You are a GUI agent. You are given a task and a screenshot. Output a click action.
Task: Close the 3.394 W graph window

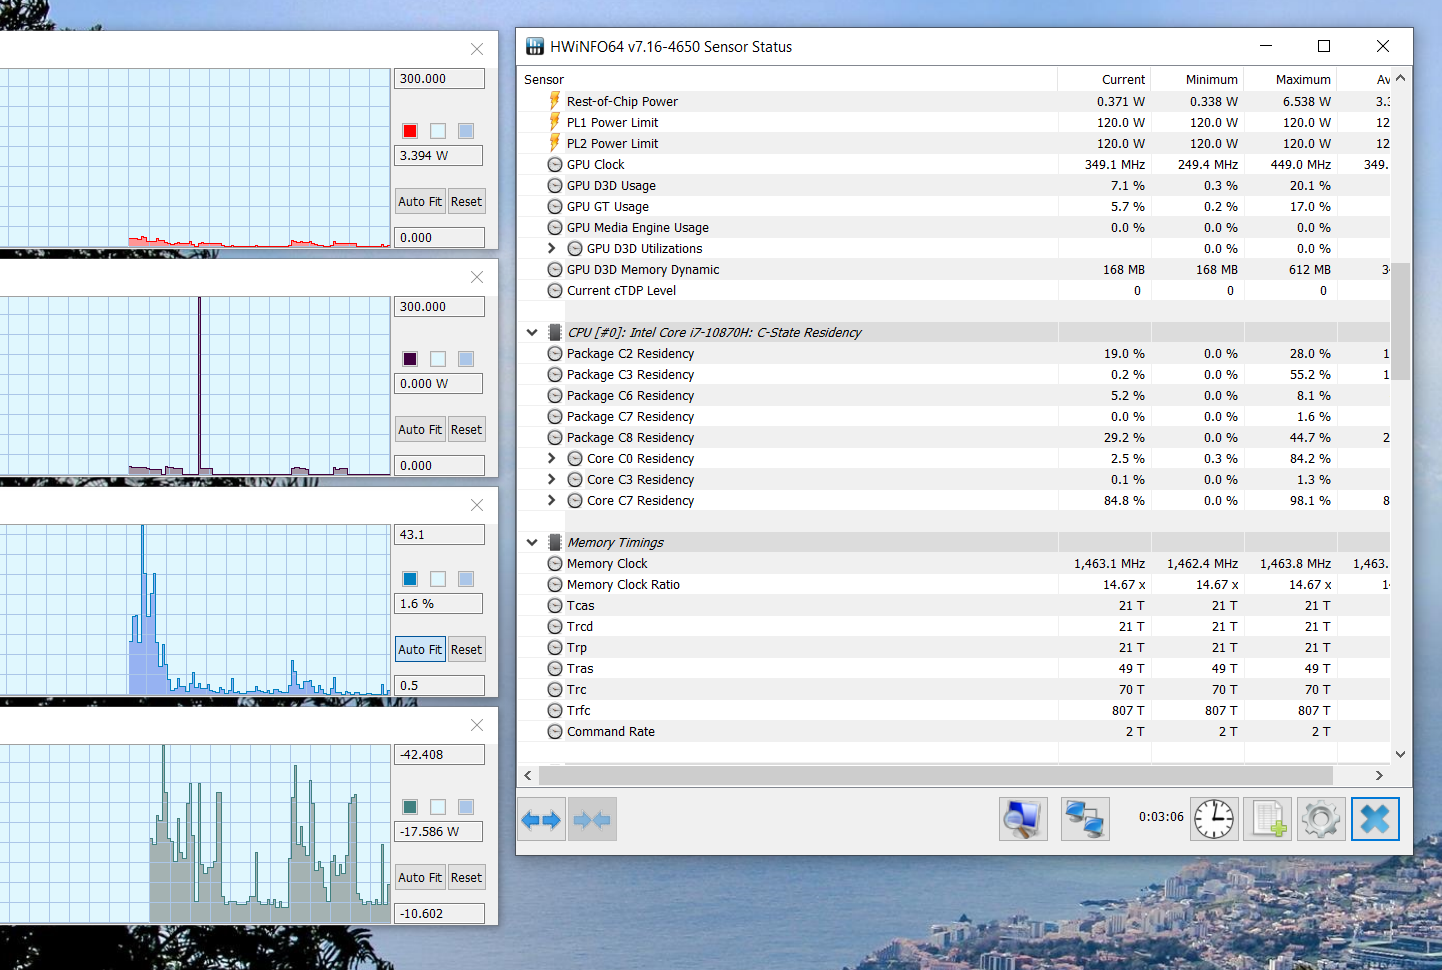(x=477, y=49)
